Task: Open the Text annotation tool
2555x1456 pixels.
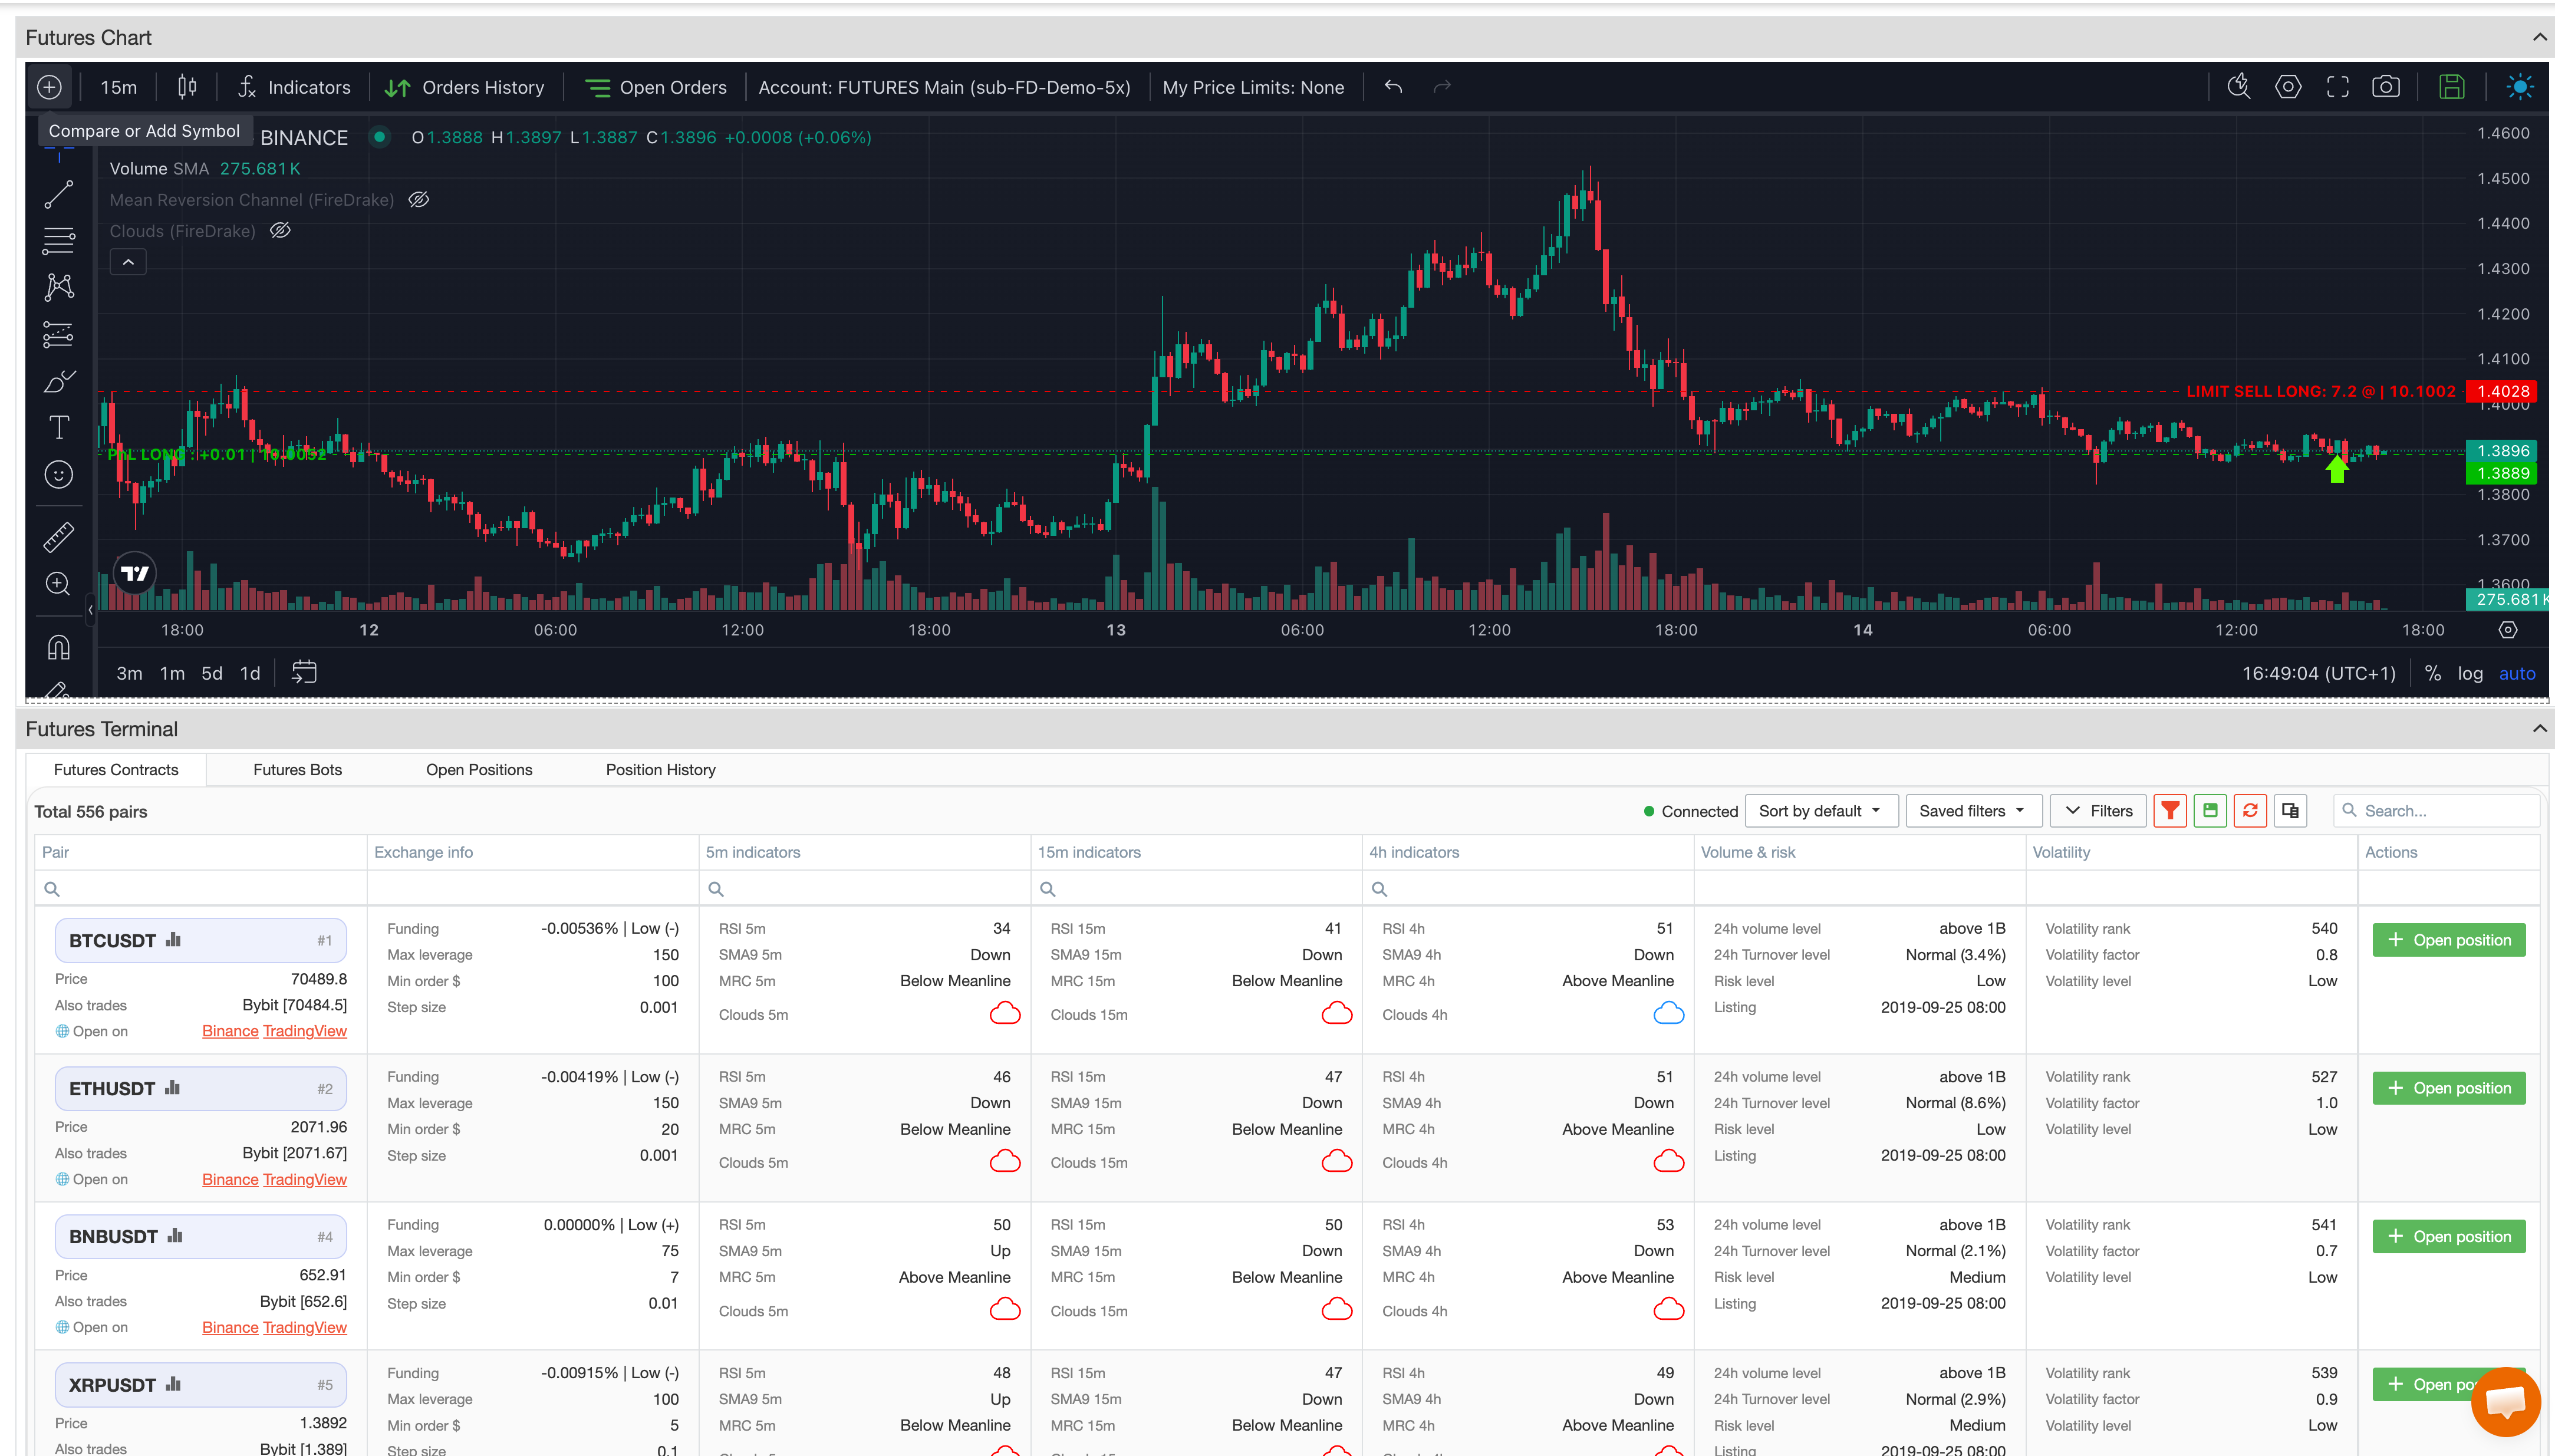Action: [x=58, y=427]
